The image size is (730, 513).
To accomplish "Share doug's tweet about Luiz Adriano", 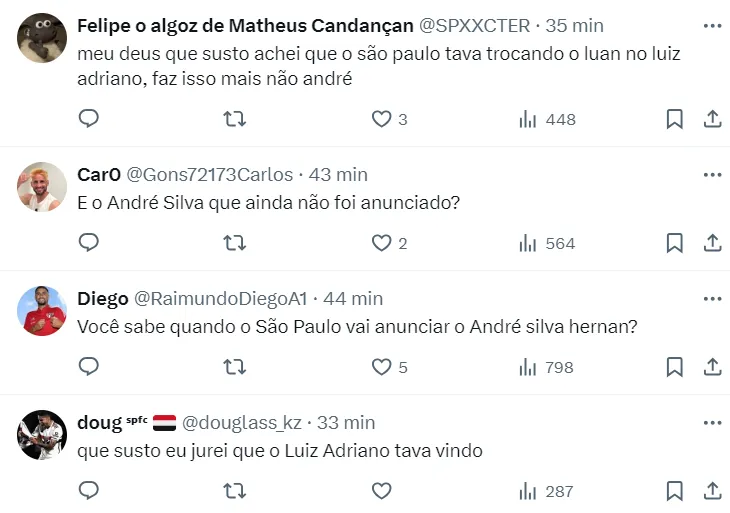I will 712,491.
